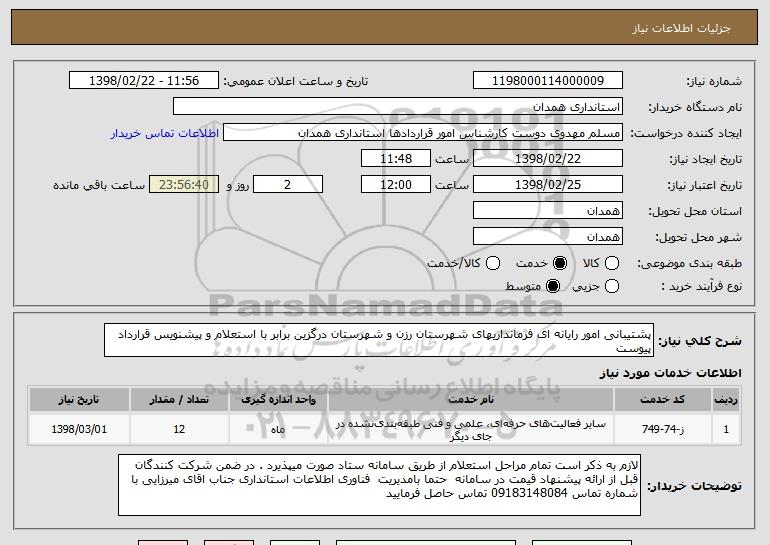This screenshot has height=545, width=770.
Task: Click the creation date field 1398/02/22
Action: point(548,159)
